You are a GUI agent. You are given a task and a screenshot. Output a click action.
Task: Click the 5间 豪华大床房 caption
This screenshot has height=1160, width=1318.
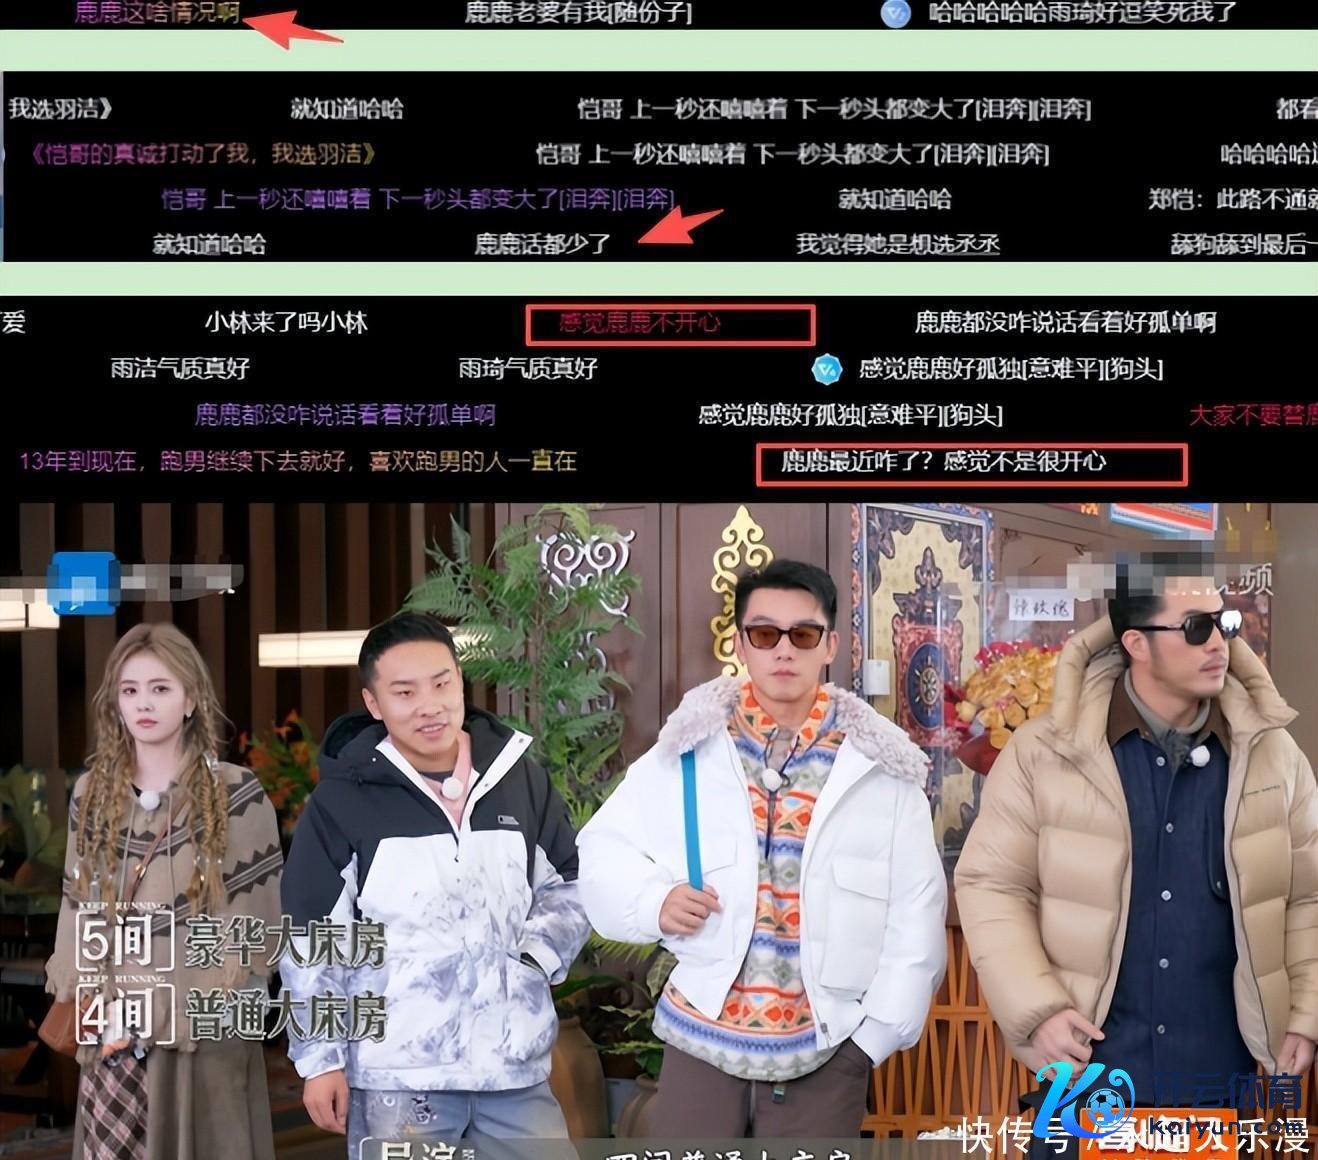[x=232, y=942]
